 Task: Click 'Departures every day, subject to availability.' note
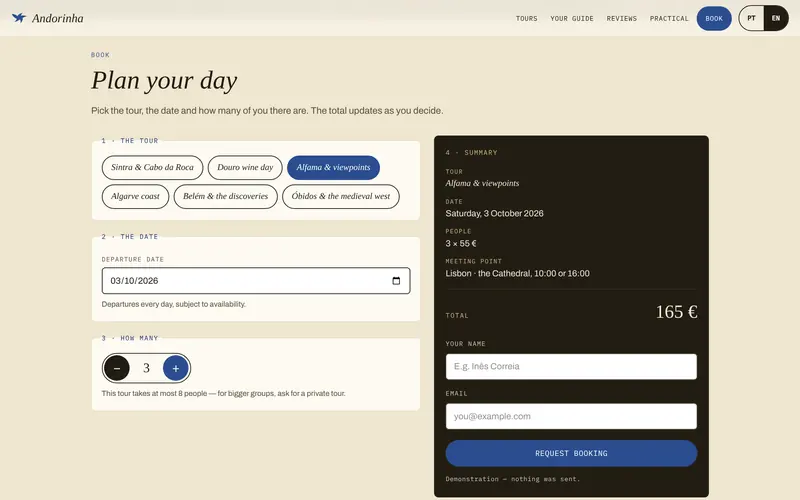(173, 304)
